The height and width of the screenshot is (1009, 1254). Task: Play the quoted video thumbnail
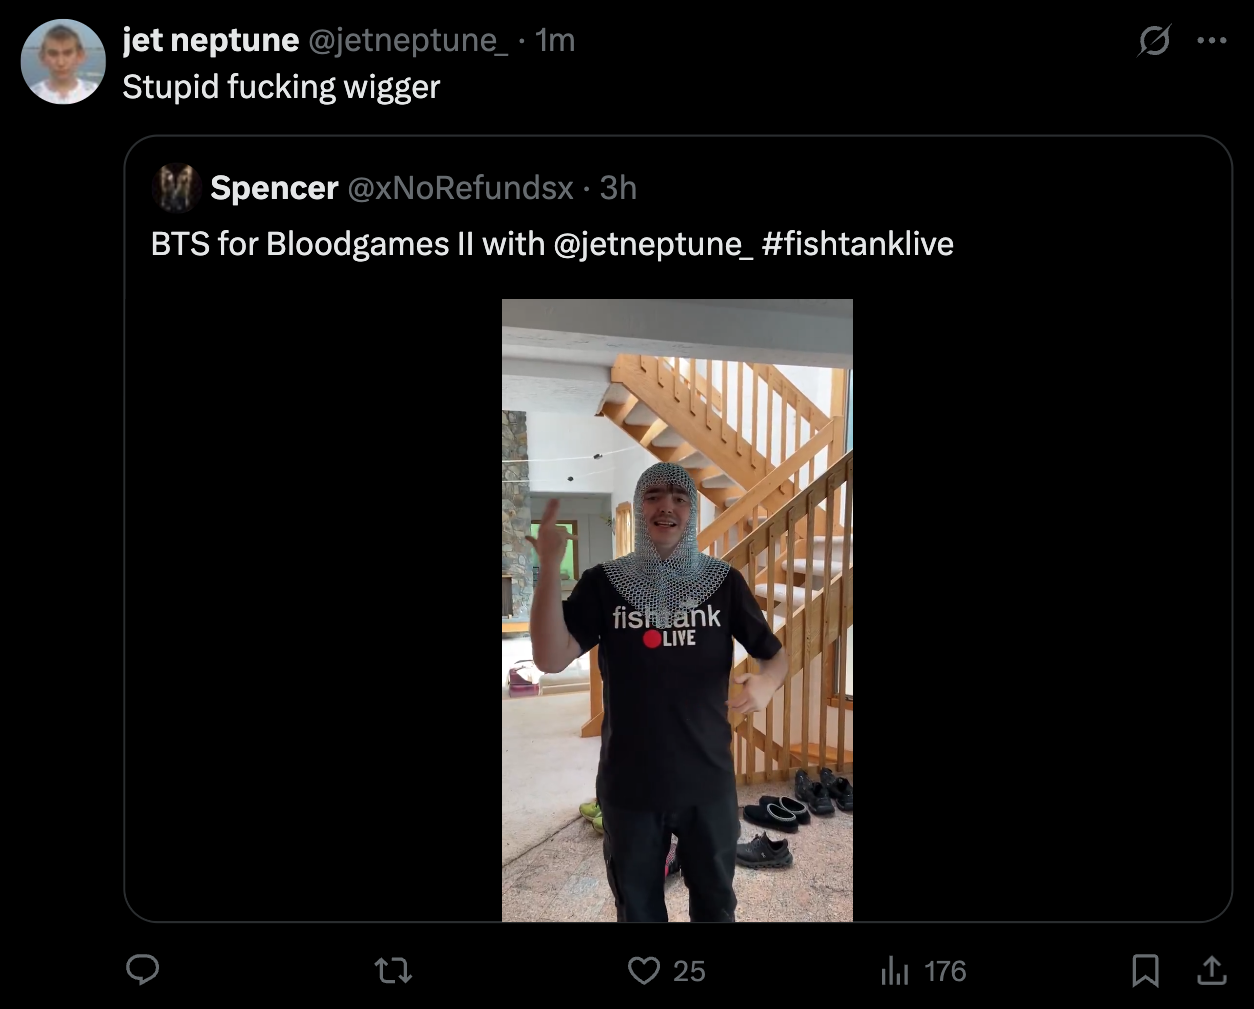tap(677, 610)
